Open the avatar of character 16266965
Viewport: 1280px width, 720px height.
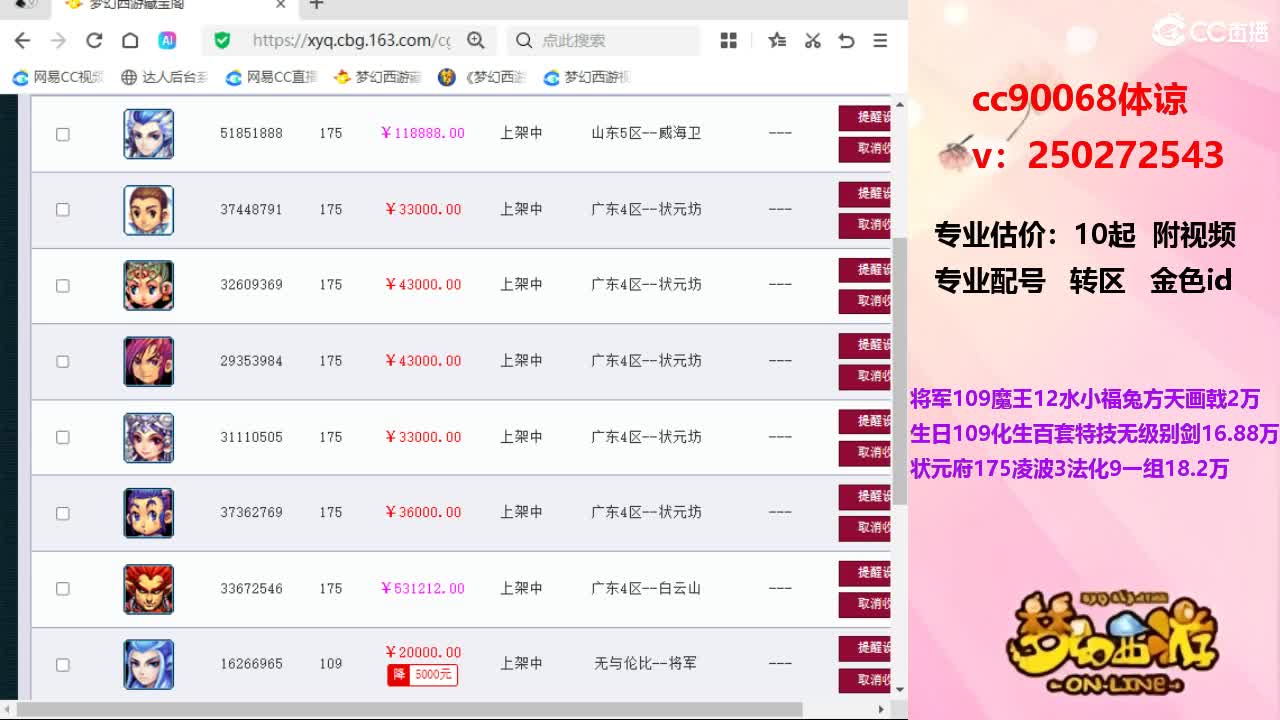point(149,665)
